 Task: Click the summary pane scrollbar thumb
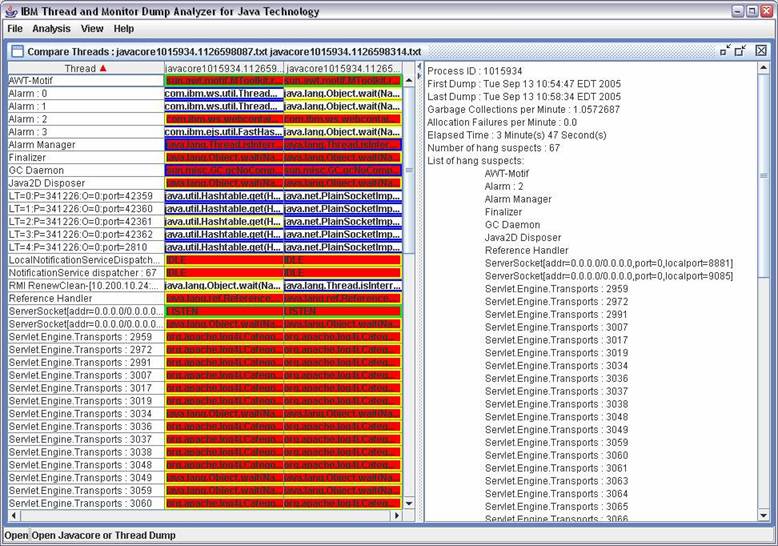tap(764, 175)
